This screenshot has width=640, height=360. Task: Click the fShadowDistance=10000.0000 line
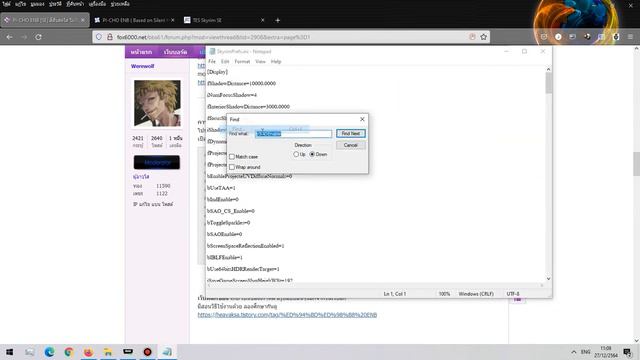coord(241,83)
